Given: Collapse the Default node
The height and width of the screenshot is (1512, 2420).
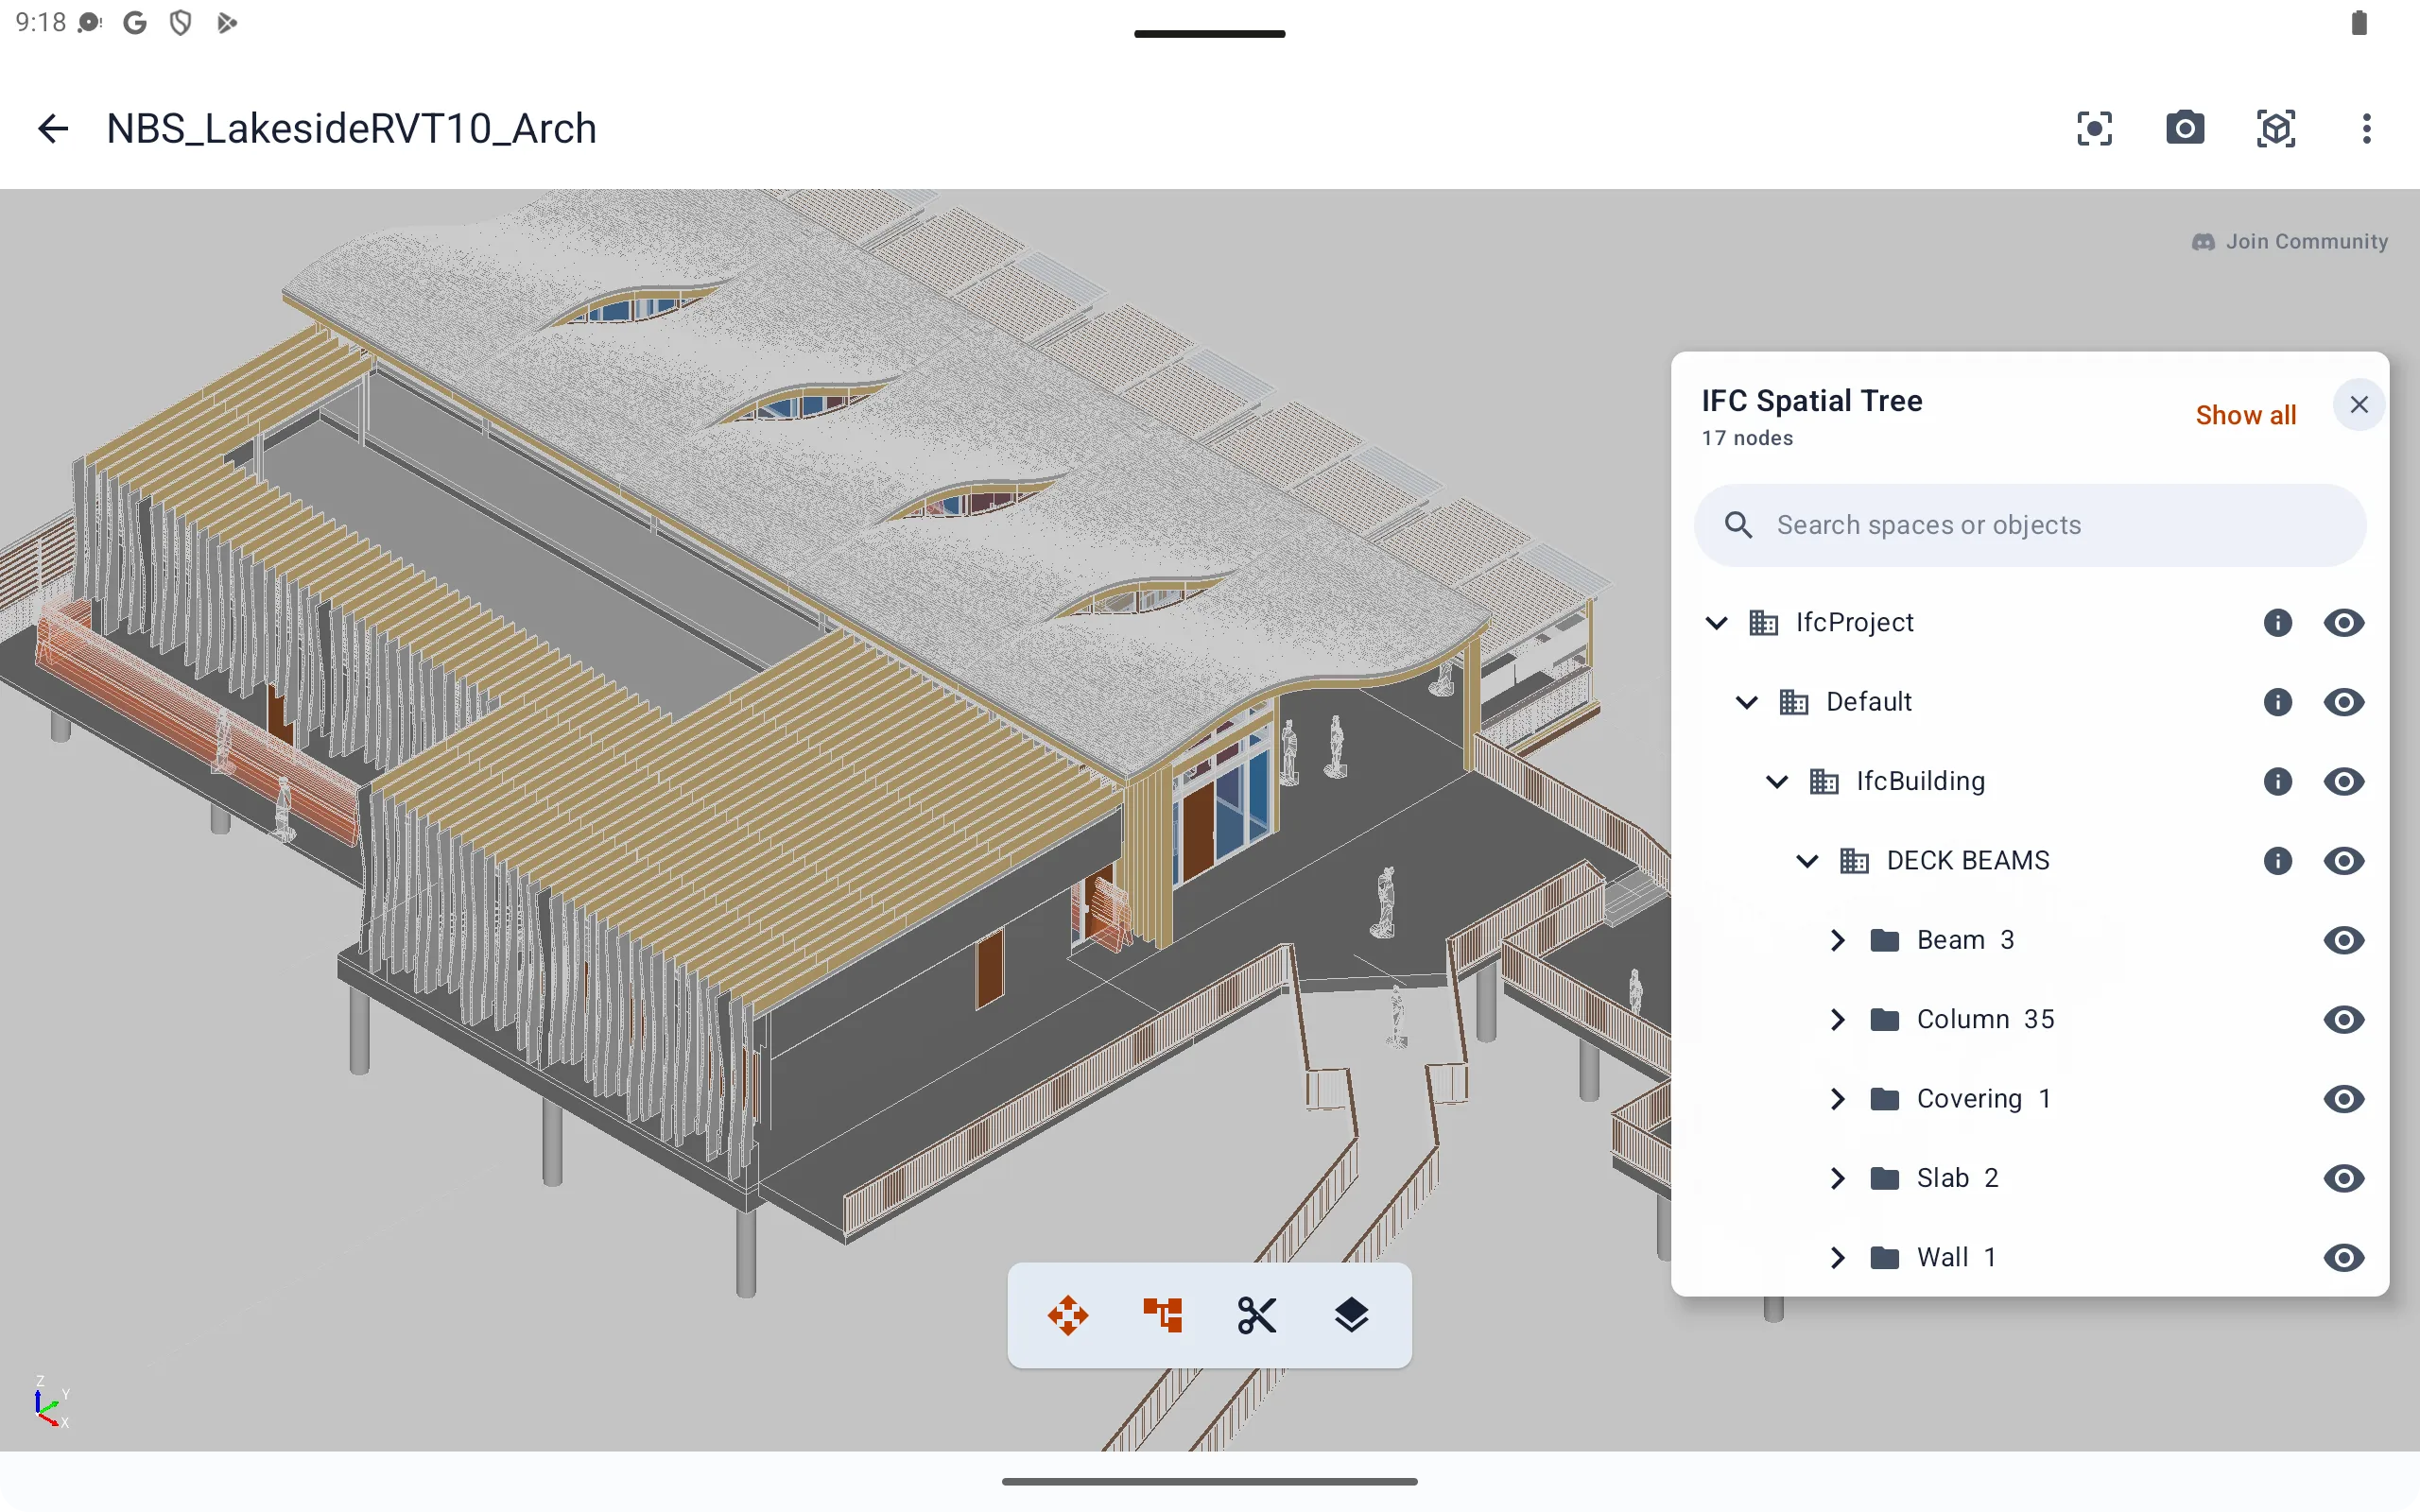Looking at the screenshot, I should pyautogui.click(x=1746, y=702).
